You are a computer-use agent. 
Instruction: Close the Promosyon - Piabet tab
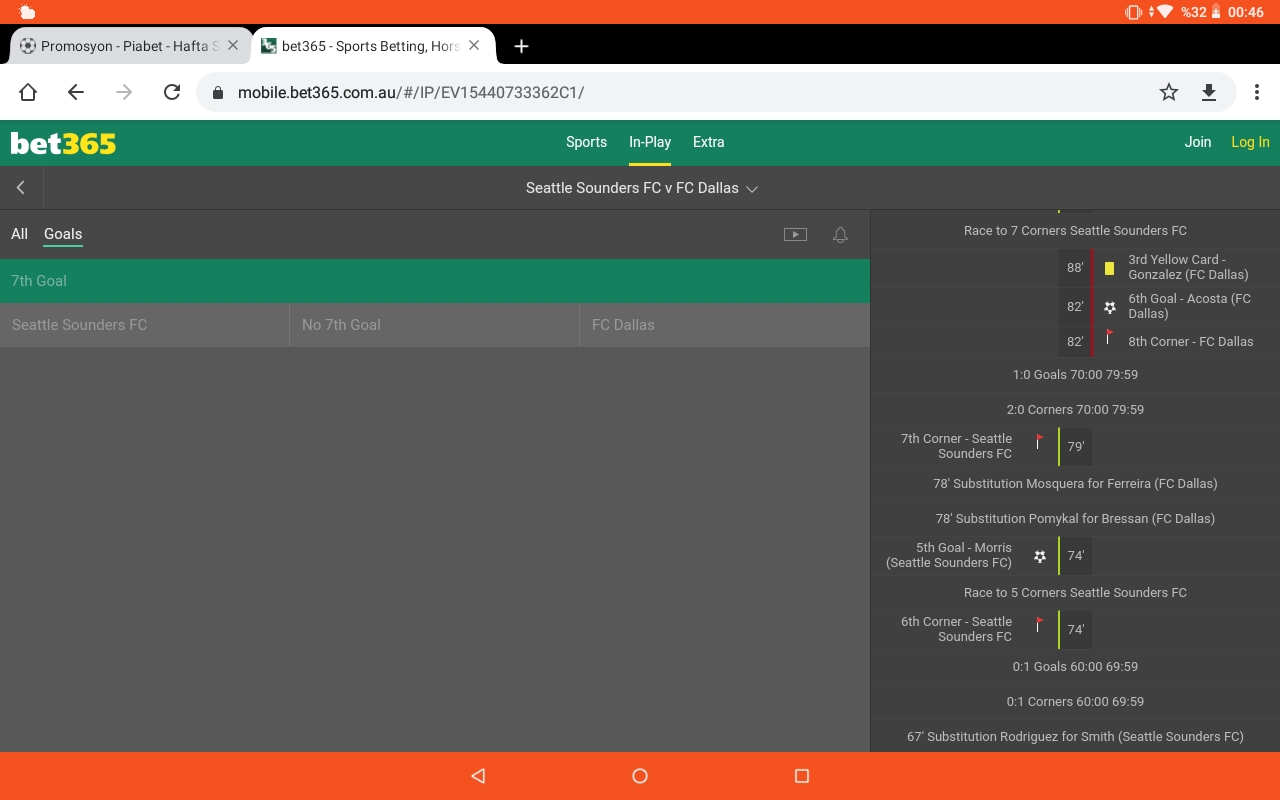[233, 46]
